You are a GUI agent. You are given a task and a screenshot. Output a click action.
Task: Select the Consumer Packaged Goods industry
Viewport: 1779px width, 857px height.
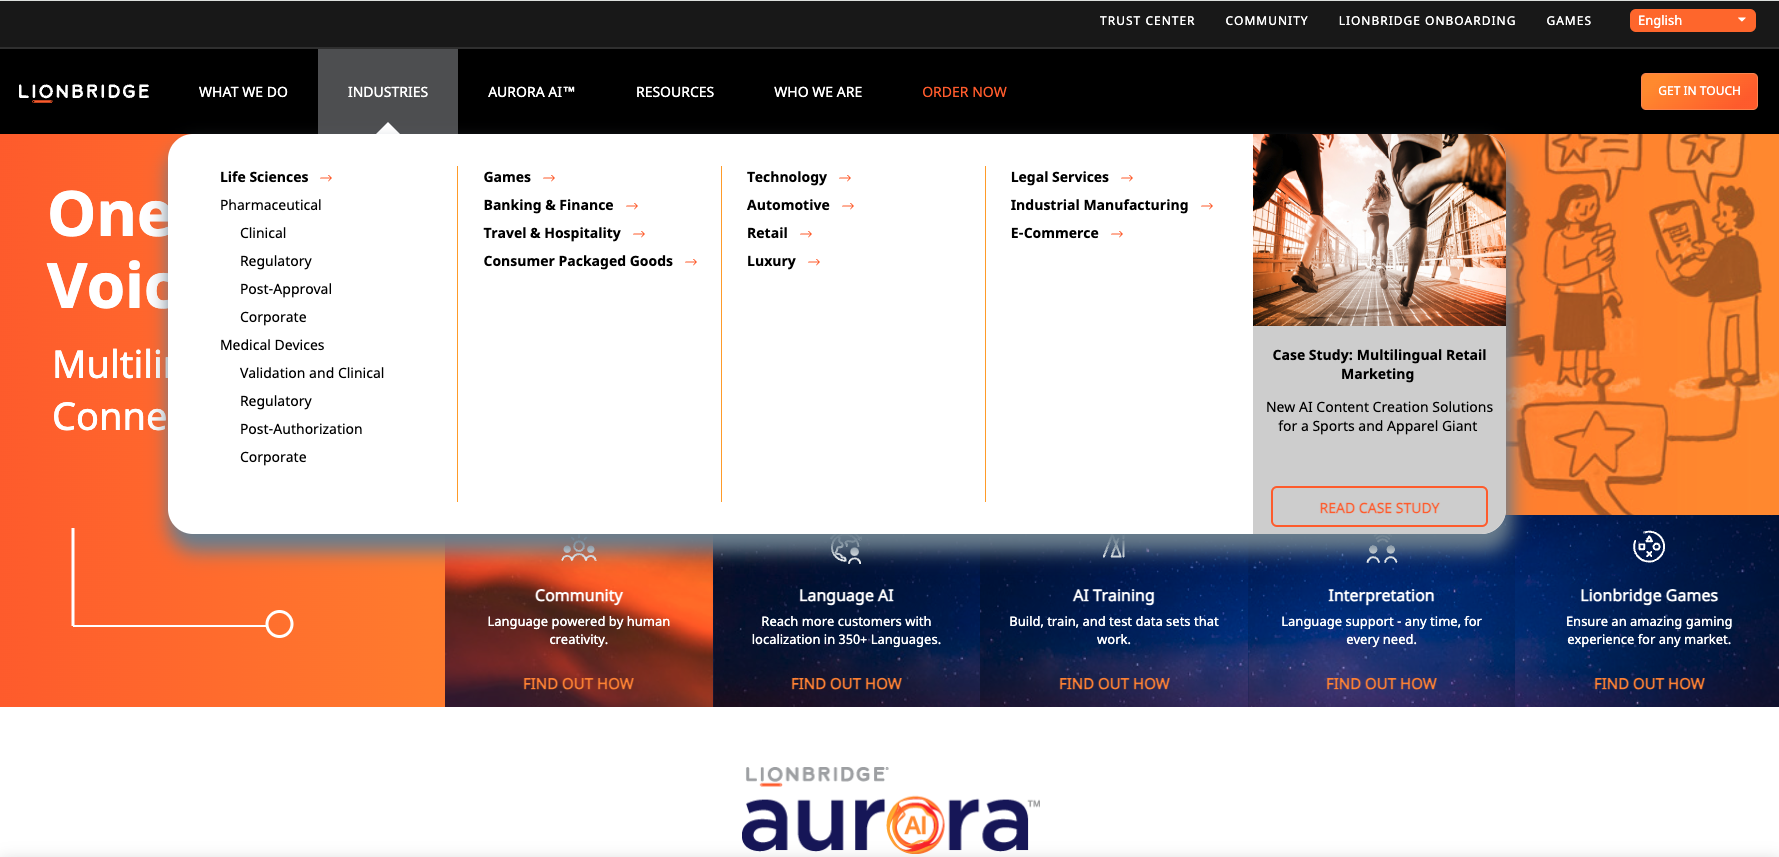[578, 261]
